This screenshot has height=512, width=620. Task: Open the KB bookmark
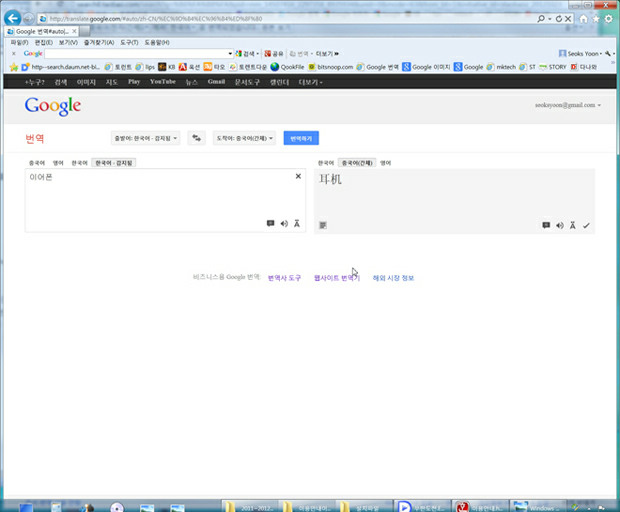click(x=166, y=67)
